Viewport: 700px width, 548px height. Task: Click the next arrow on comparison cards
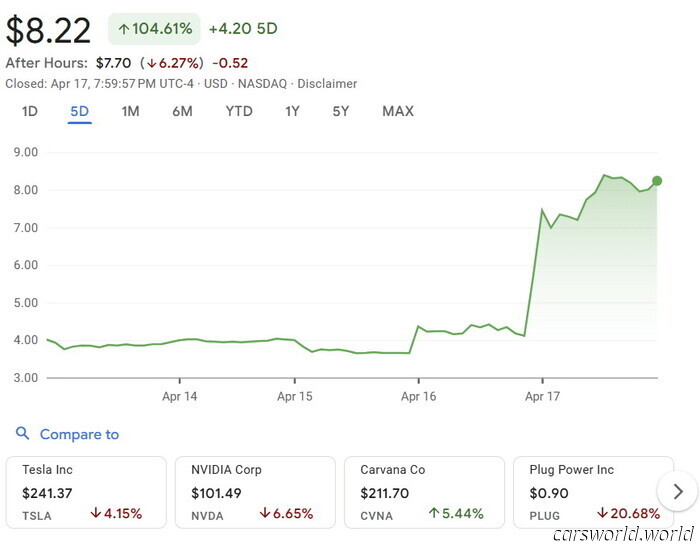coord(678,491)
